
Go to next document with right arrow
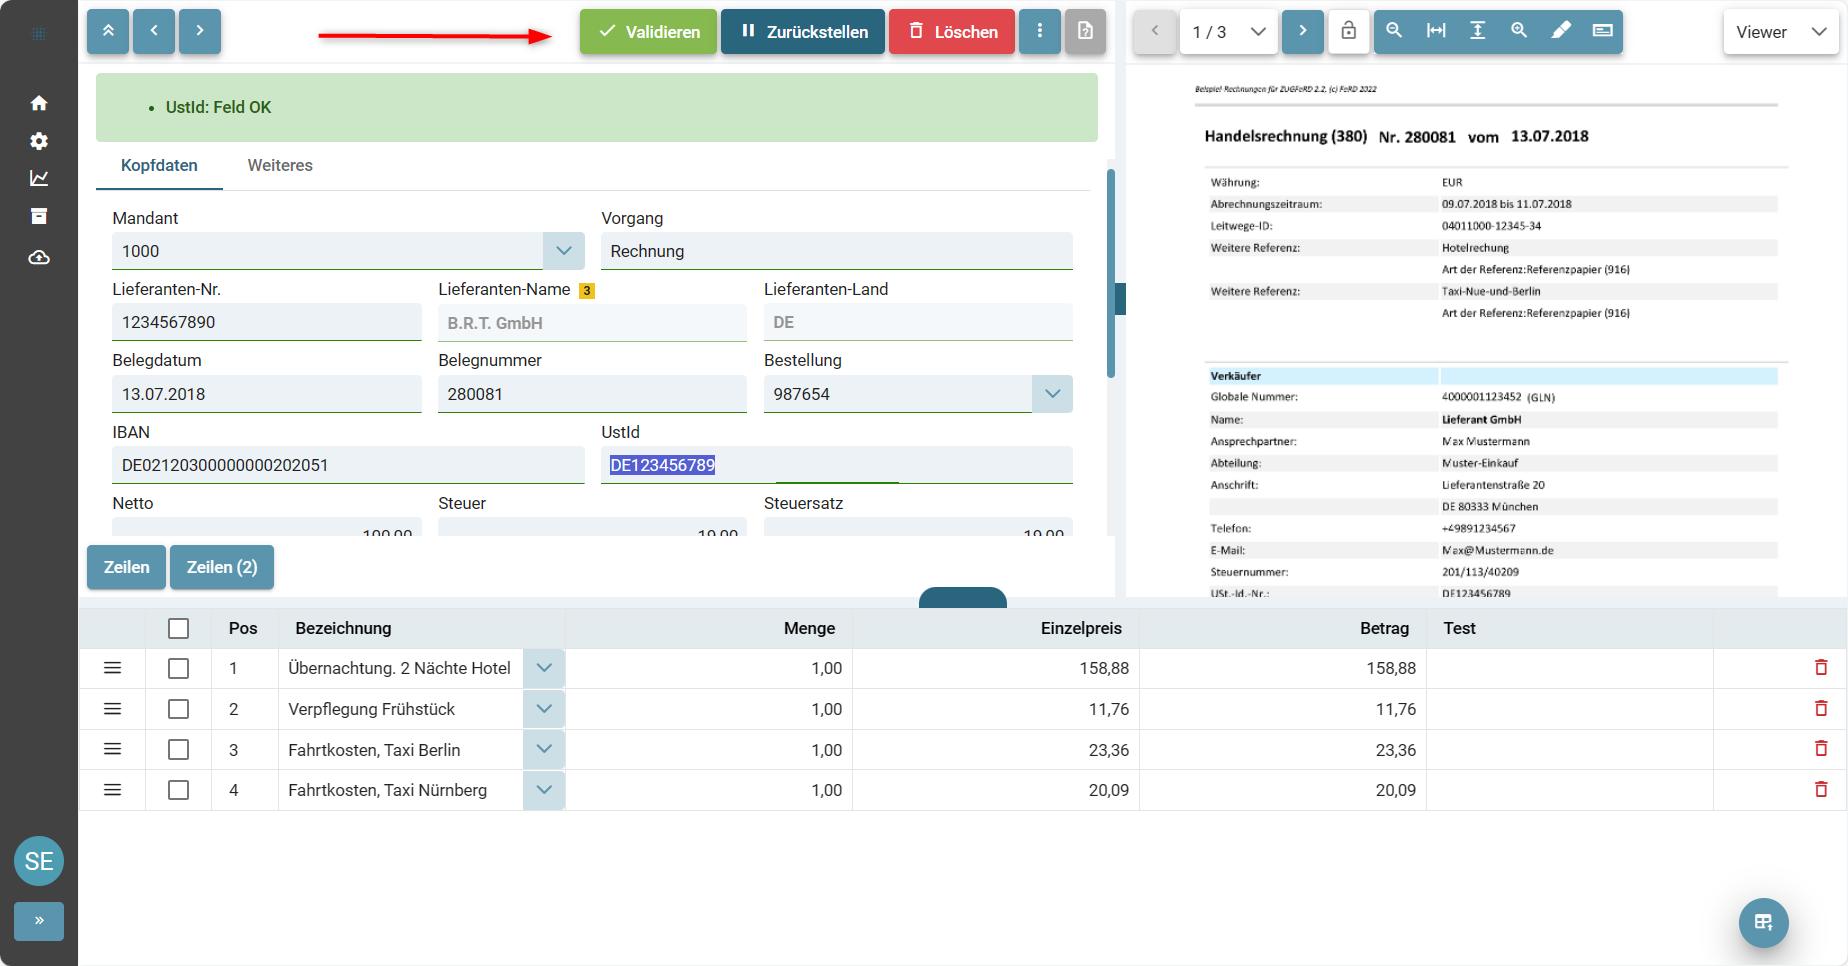point(200,31)
